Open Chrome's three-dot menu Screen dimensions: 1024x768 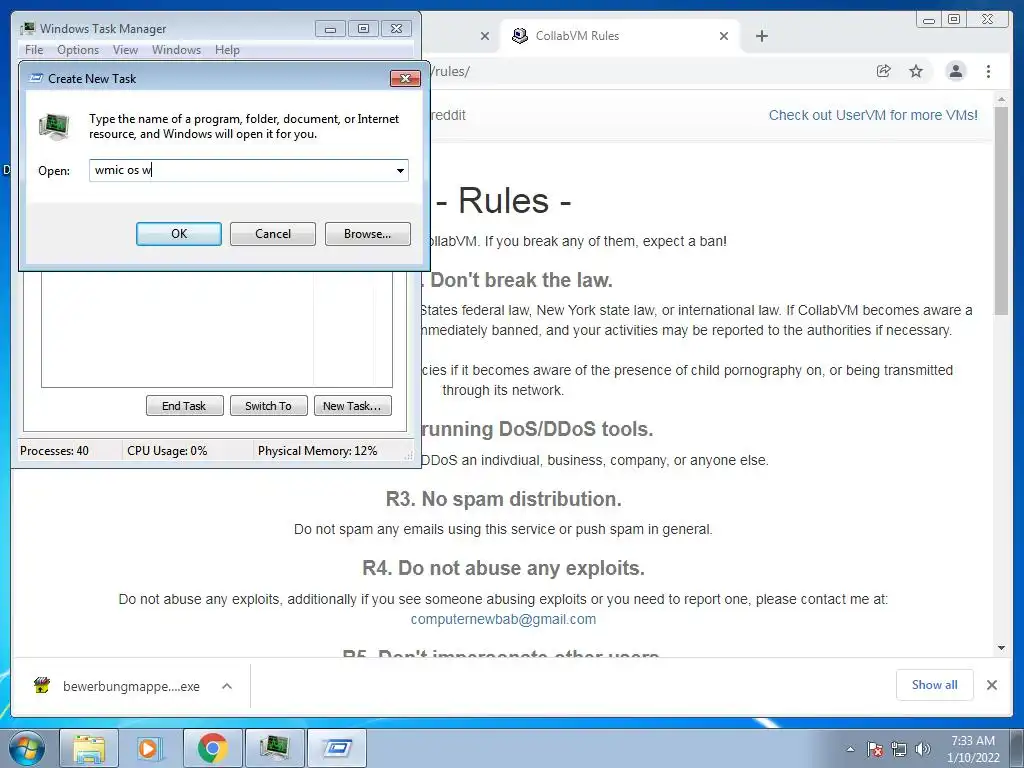[988, 71]
